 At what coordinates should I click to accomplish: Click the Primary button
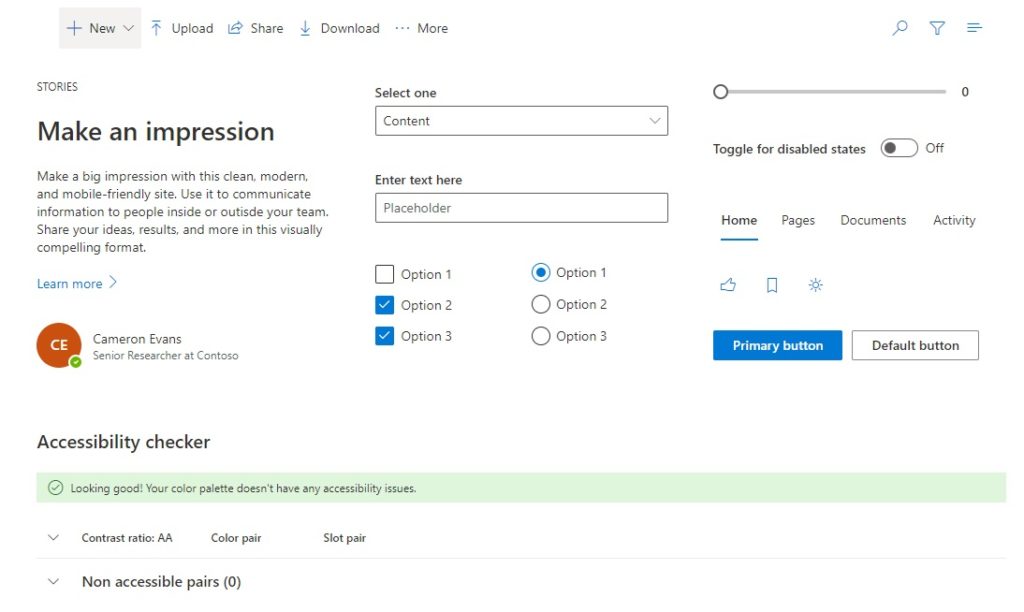(x=777, y=345)
